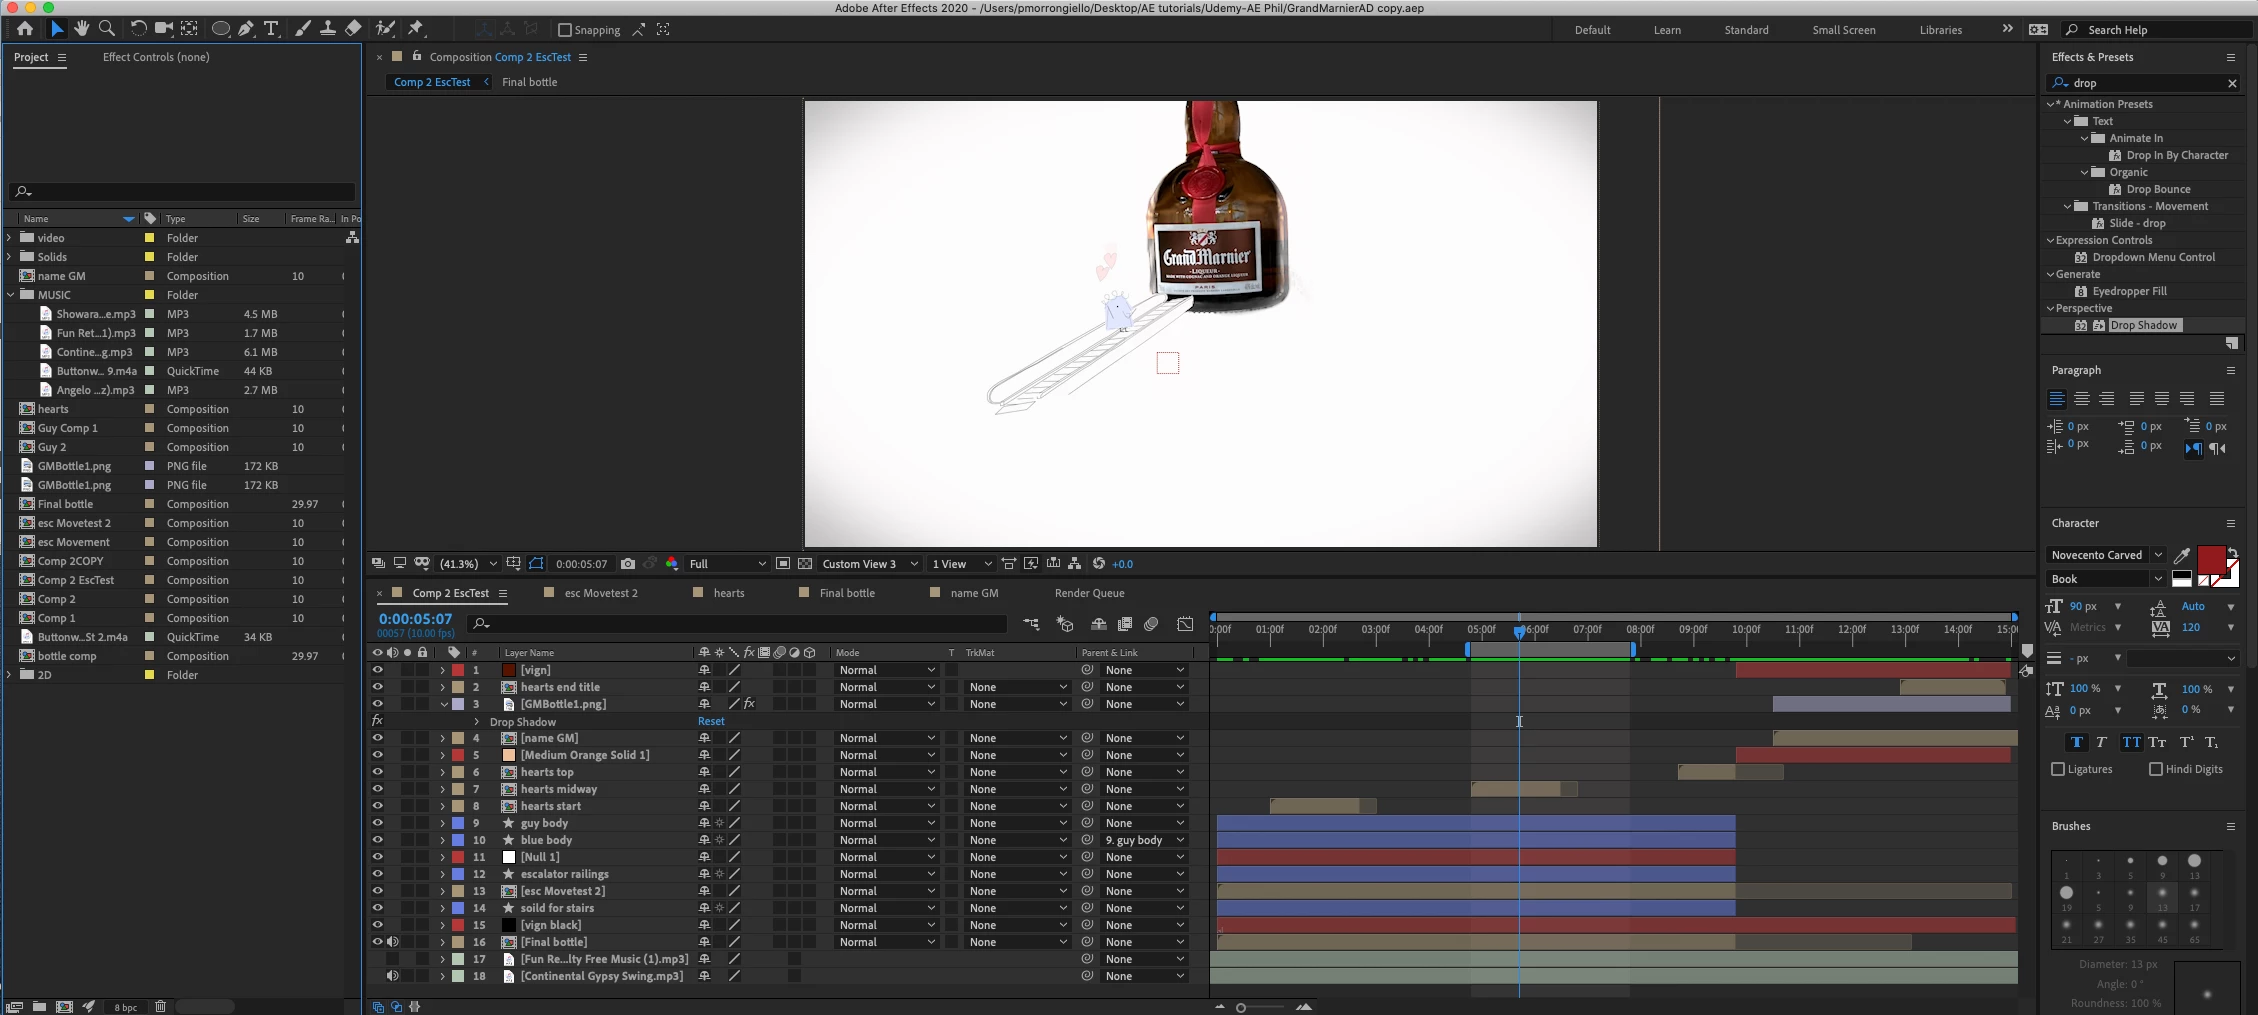
Task: Click the hide shy layers icon
Action: tap(1098, 624)
